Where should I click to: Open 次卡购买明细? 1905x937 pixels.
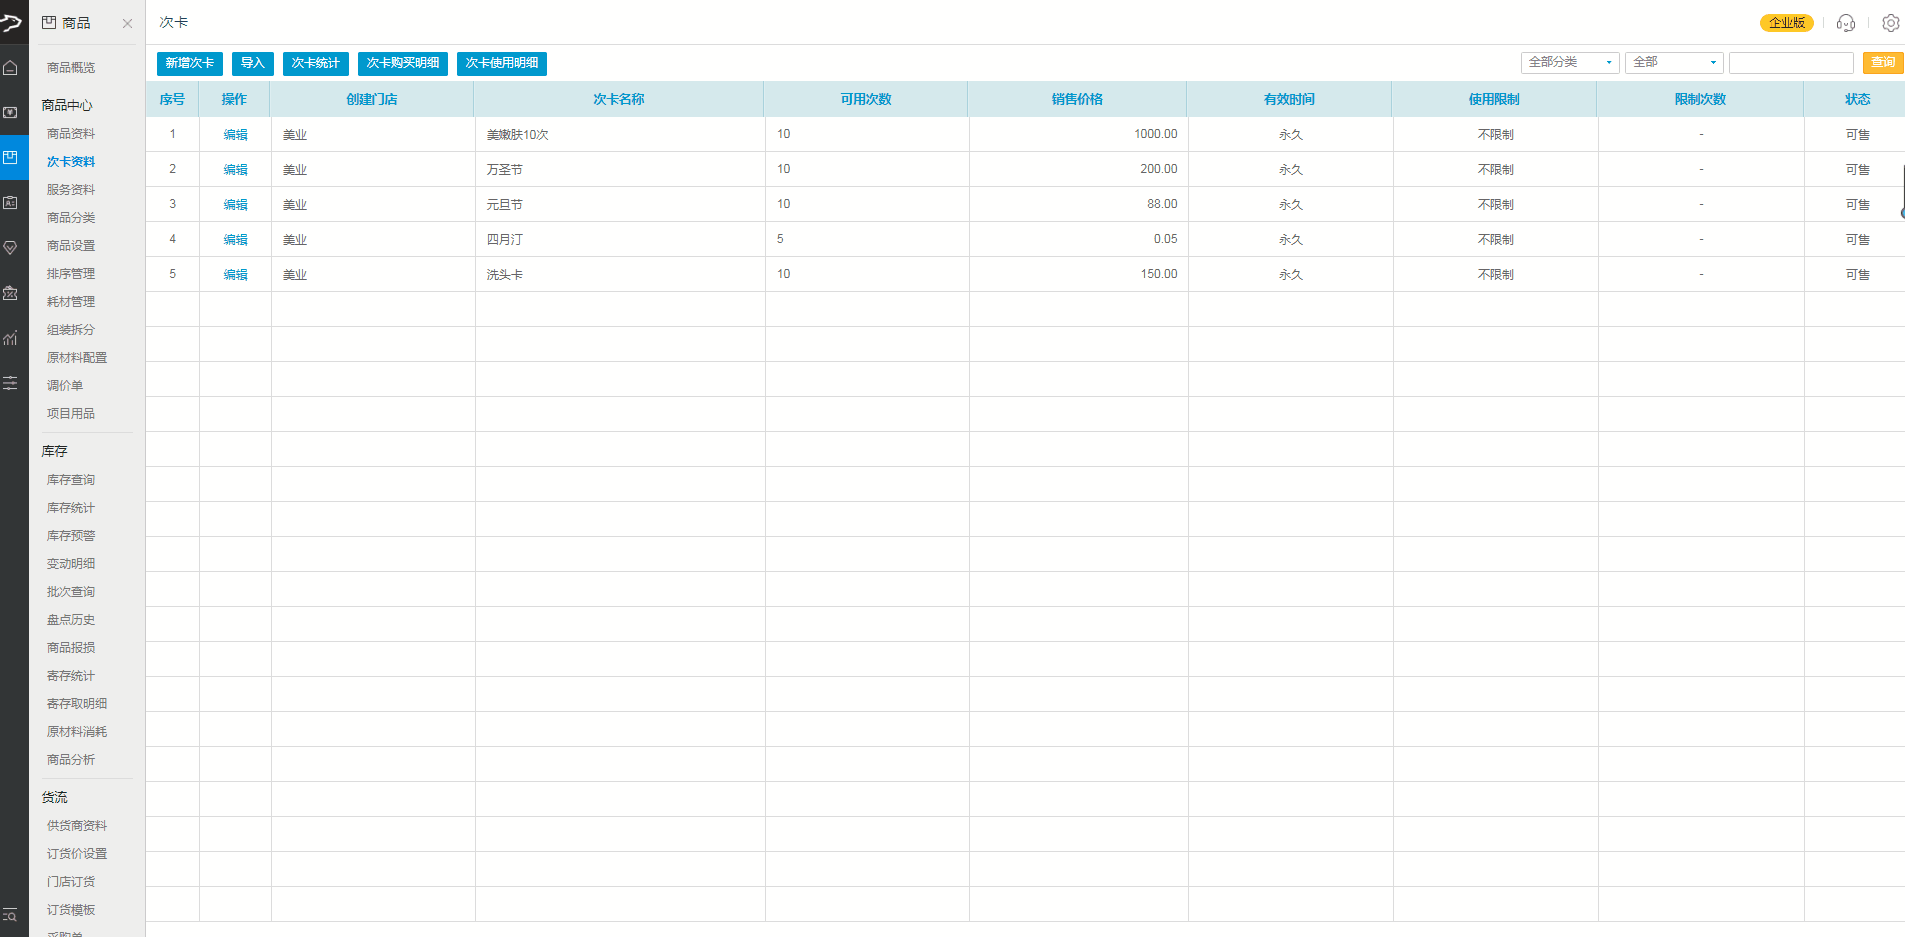click(x=403, y=63)
